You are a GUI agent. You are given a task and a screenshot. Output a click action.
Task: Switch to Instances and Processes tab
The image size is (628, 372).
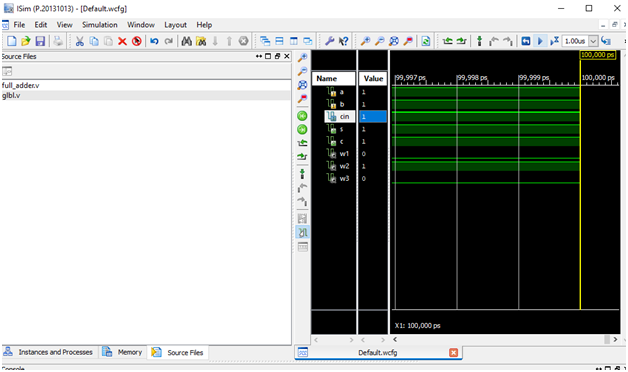(x=49, y=352)
